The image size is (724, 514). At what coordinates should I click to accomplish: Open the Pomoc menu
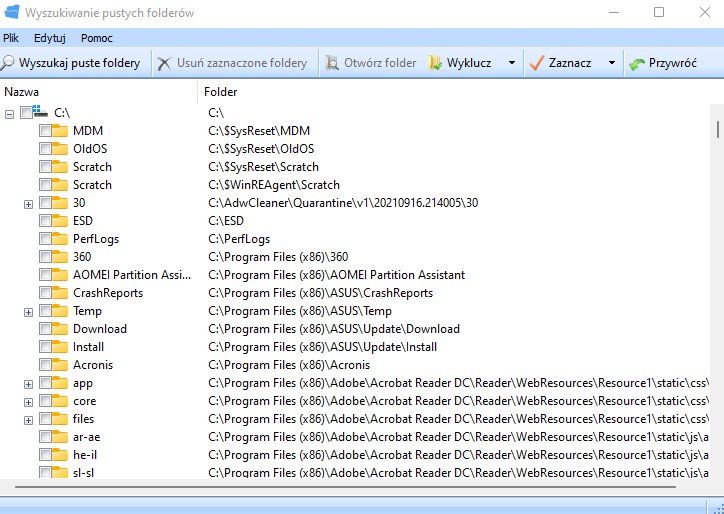tap(97, 38)
